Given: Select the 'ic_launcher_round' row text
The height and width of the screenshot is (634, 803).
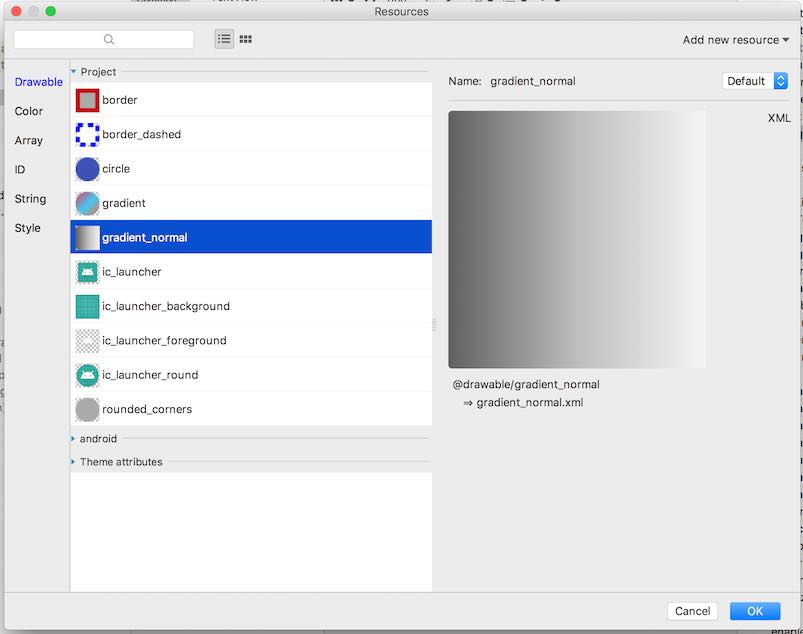Looking at the screenshot, I should [150, 375].
